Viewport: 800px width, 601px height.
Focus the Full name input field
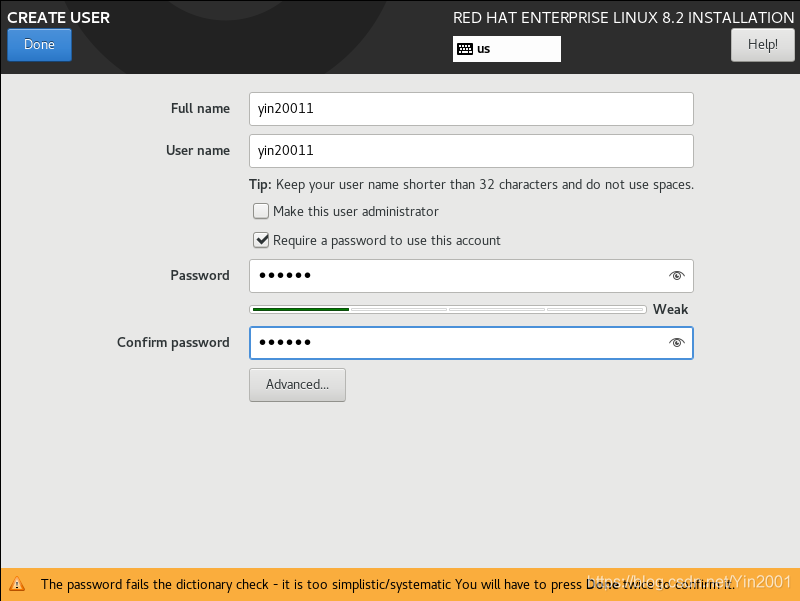click(471, 109)
